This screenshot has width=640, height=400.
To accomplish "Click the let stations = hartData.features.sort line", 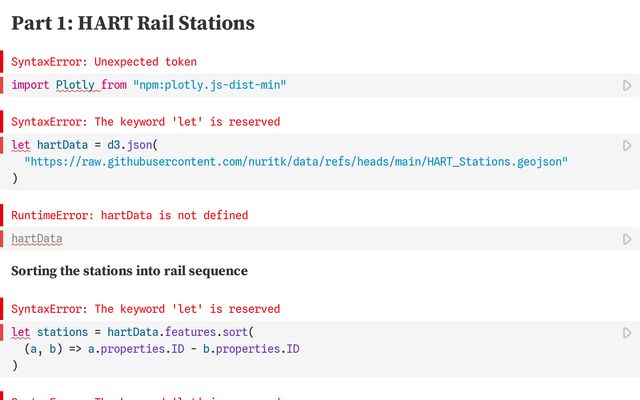I will pyautogui.click(x=133, y=332).
